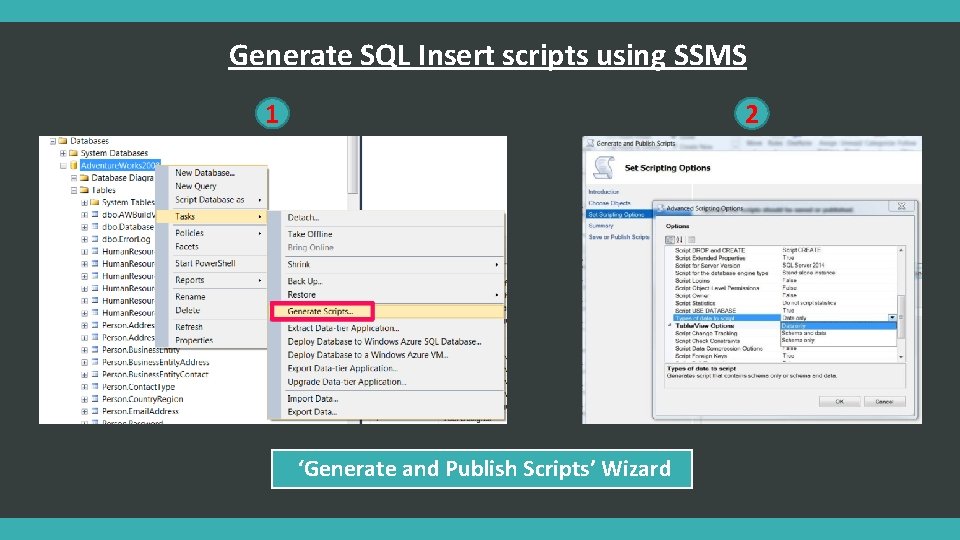Open the Restore submenu

pyautogui.click(x=392, y=294)
